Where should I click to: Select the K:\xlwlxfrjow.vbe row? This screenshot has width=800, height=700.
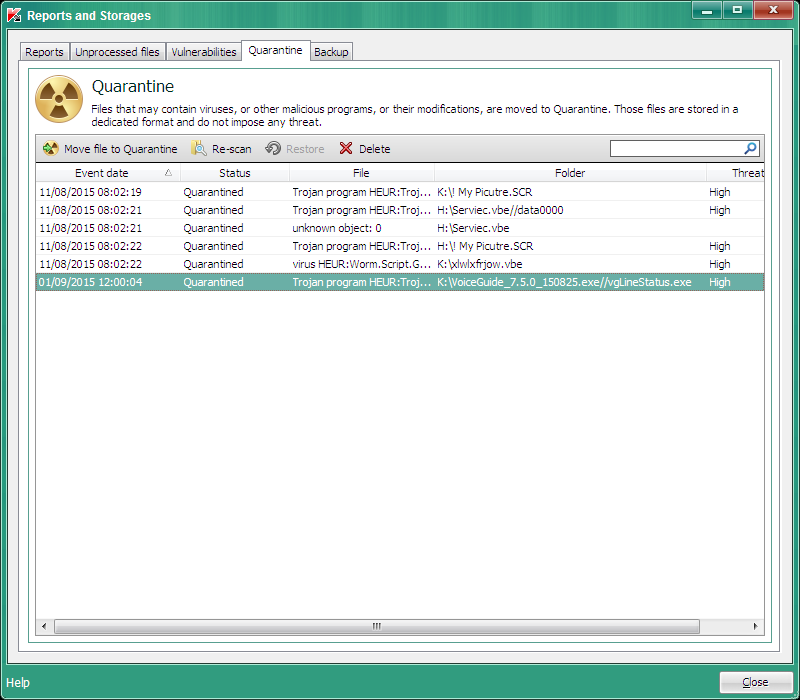click(x=400, y=264)
